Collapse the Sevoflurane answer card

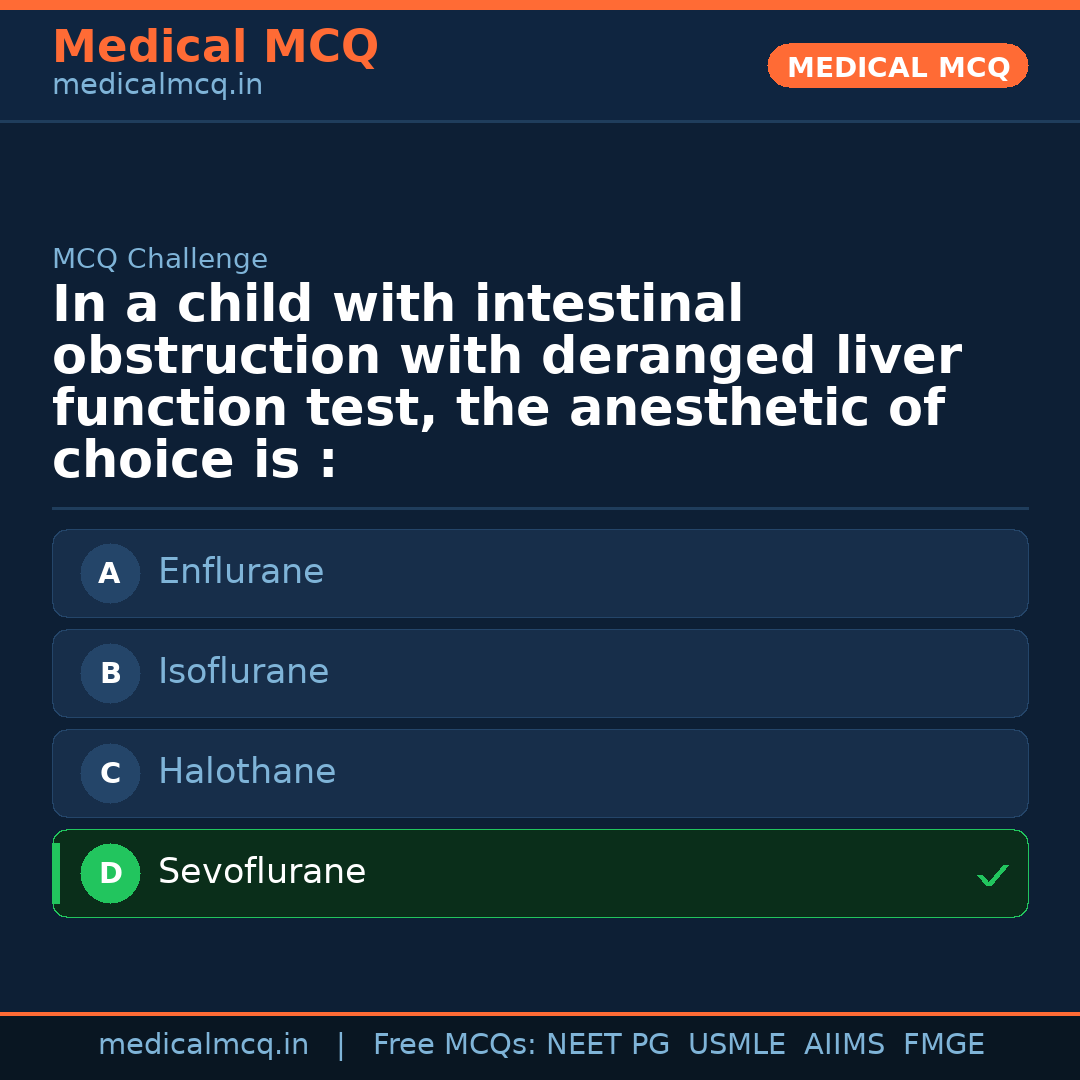click(540, 873)
